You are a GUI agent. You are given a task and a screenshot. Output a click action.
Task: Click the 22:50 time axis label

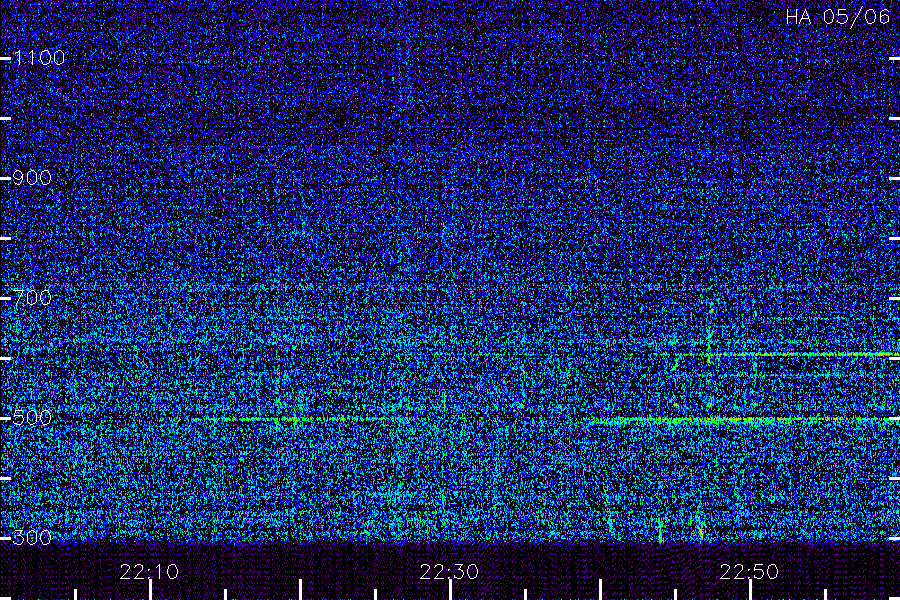coord(749,571)
